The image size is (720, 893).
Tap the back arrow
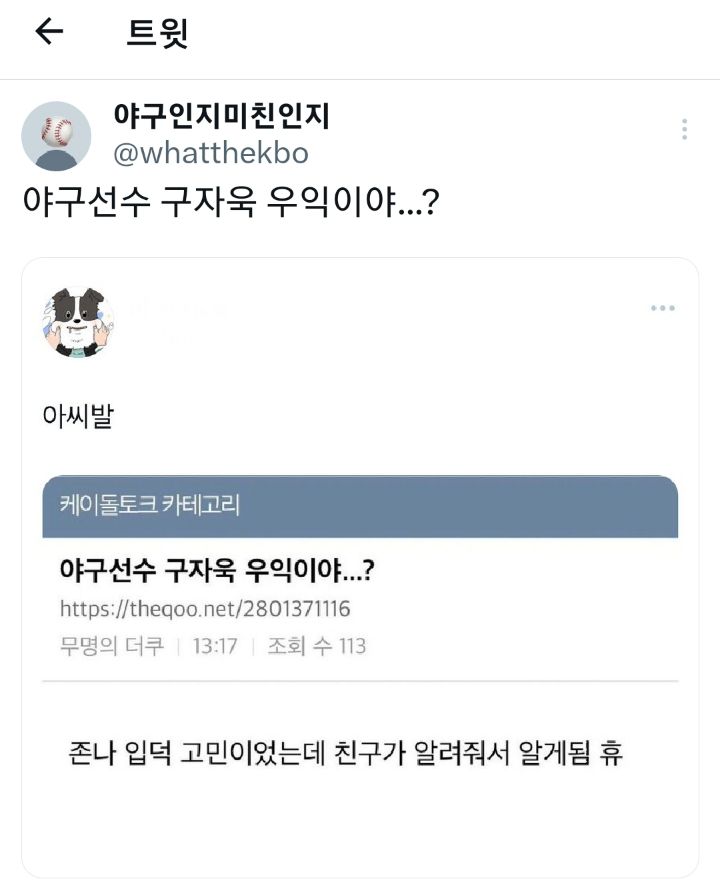pos(49,32)
